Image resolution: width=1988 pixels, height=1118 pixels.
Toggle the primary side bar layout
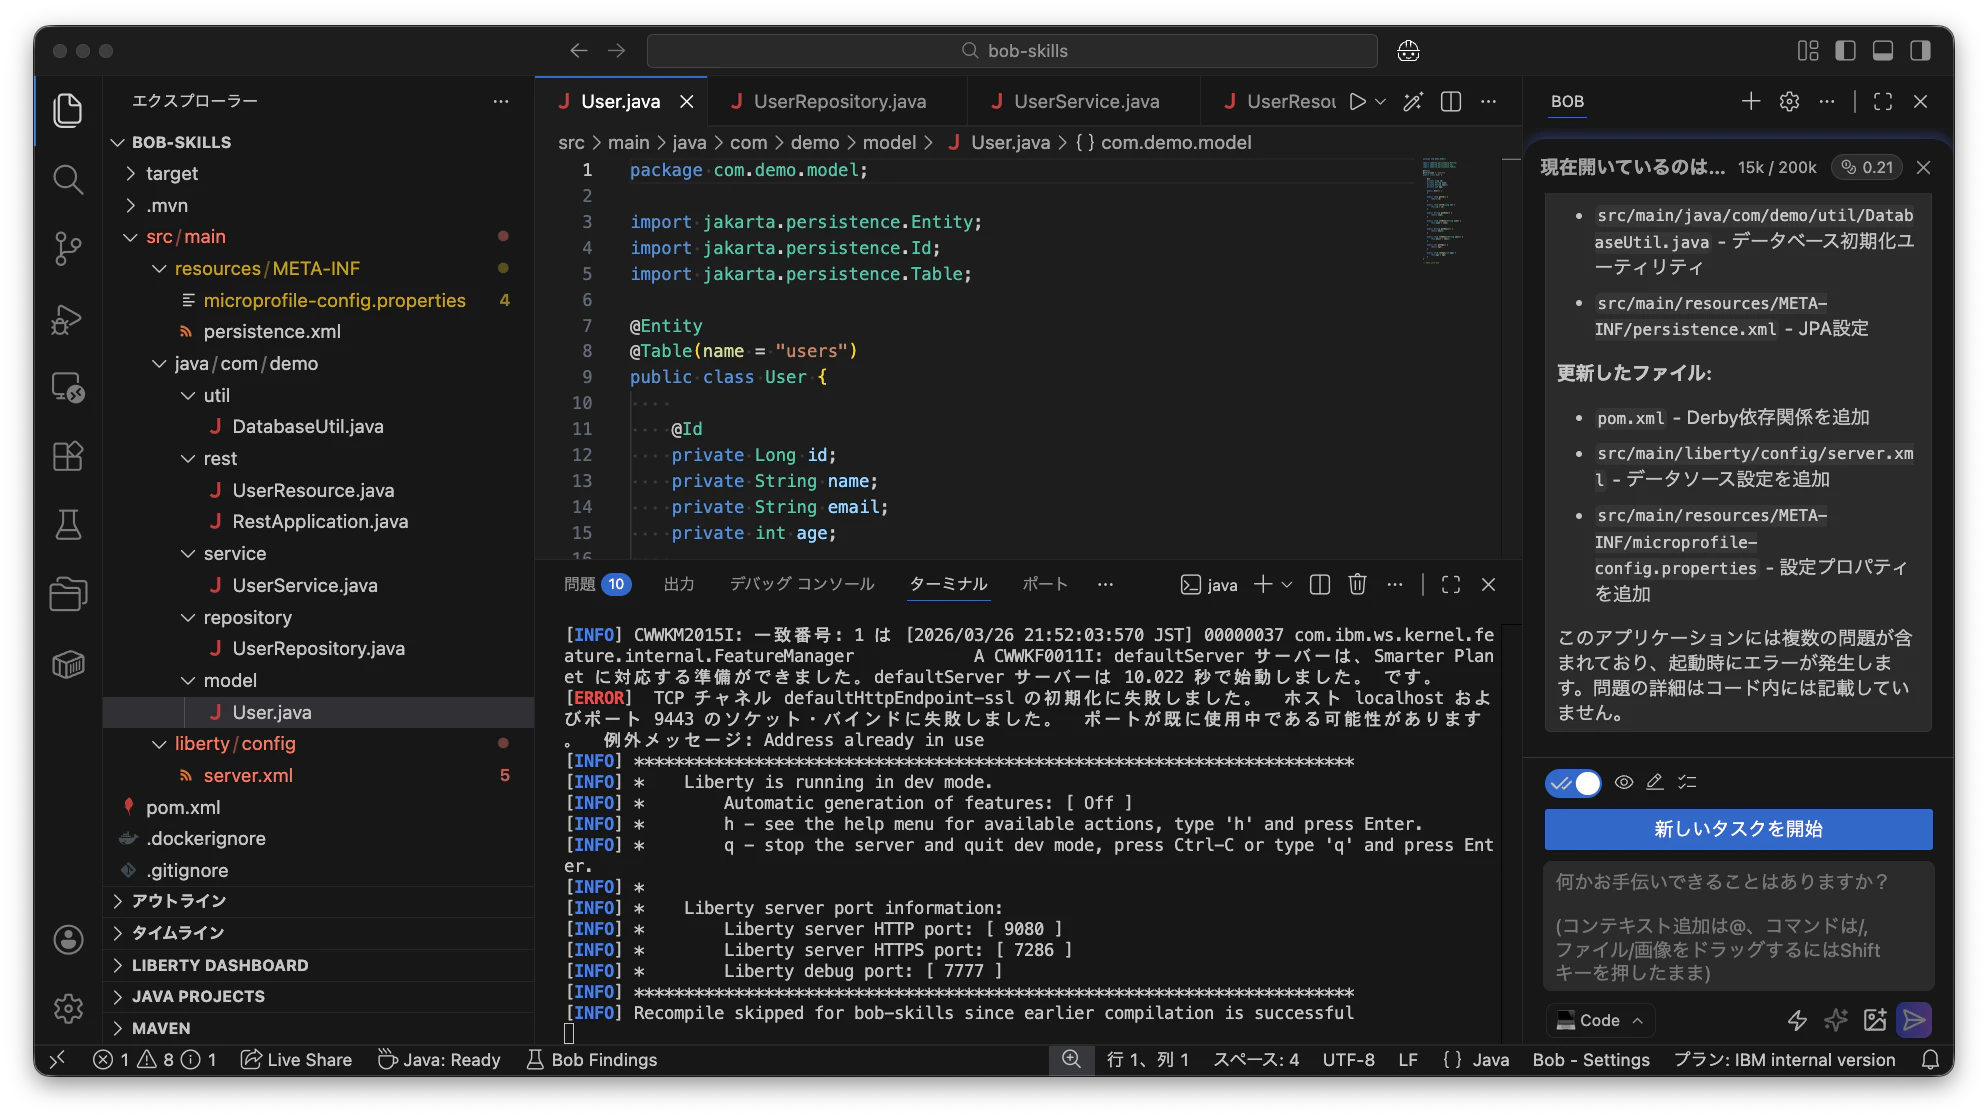(x=1845, y=51)
